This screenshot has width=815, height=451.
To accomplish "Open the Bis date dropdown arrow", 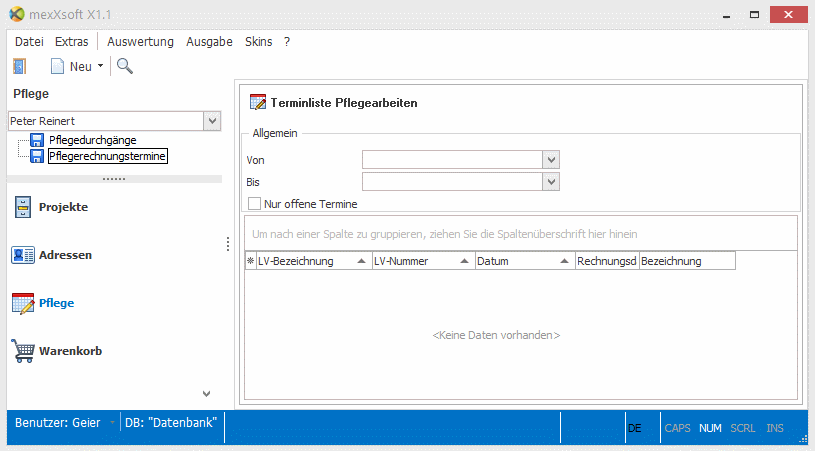I will click(551, 182).
